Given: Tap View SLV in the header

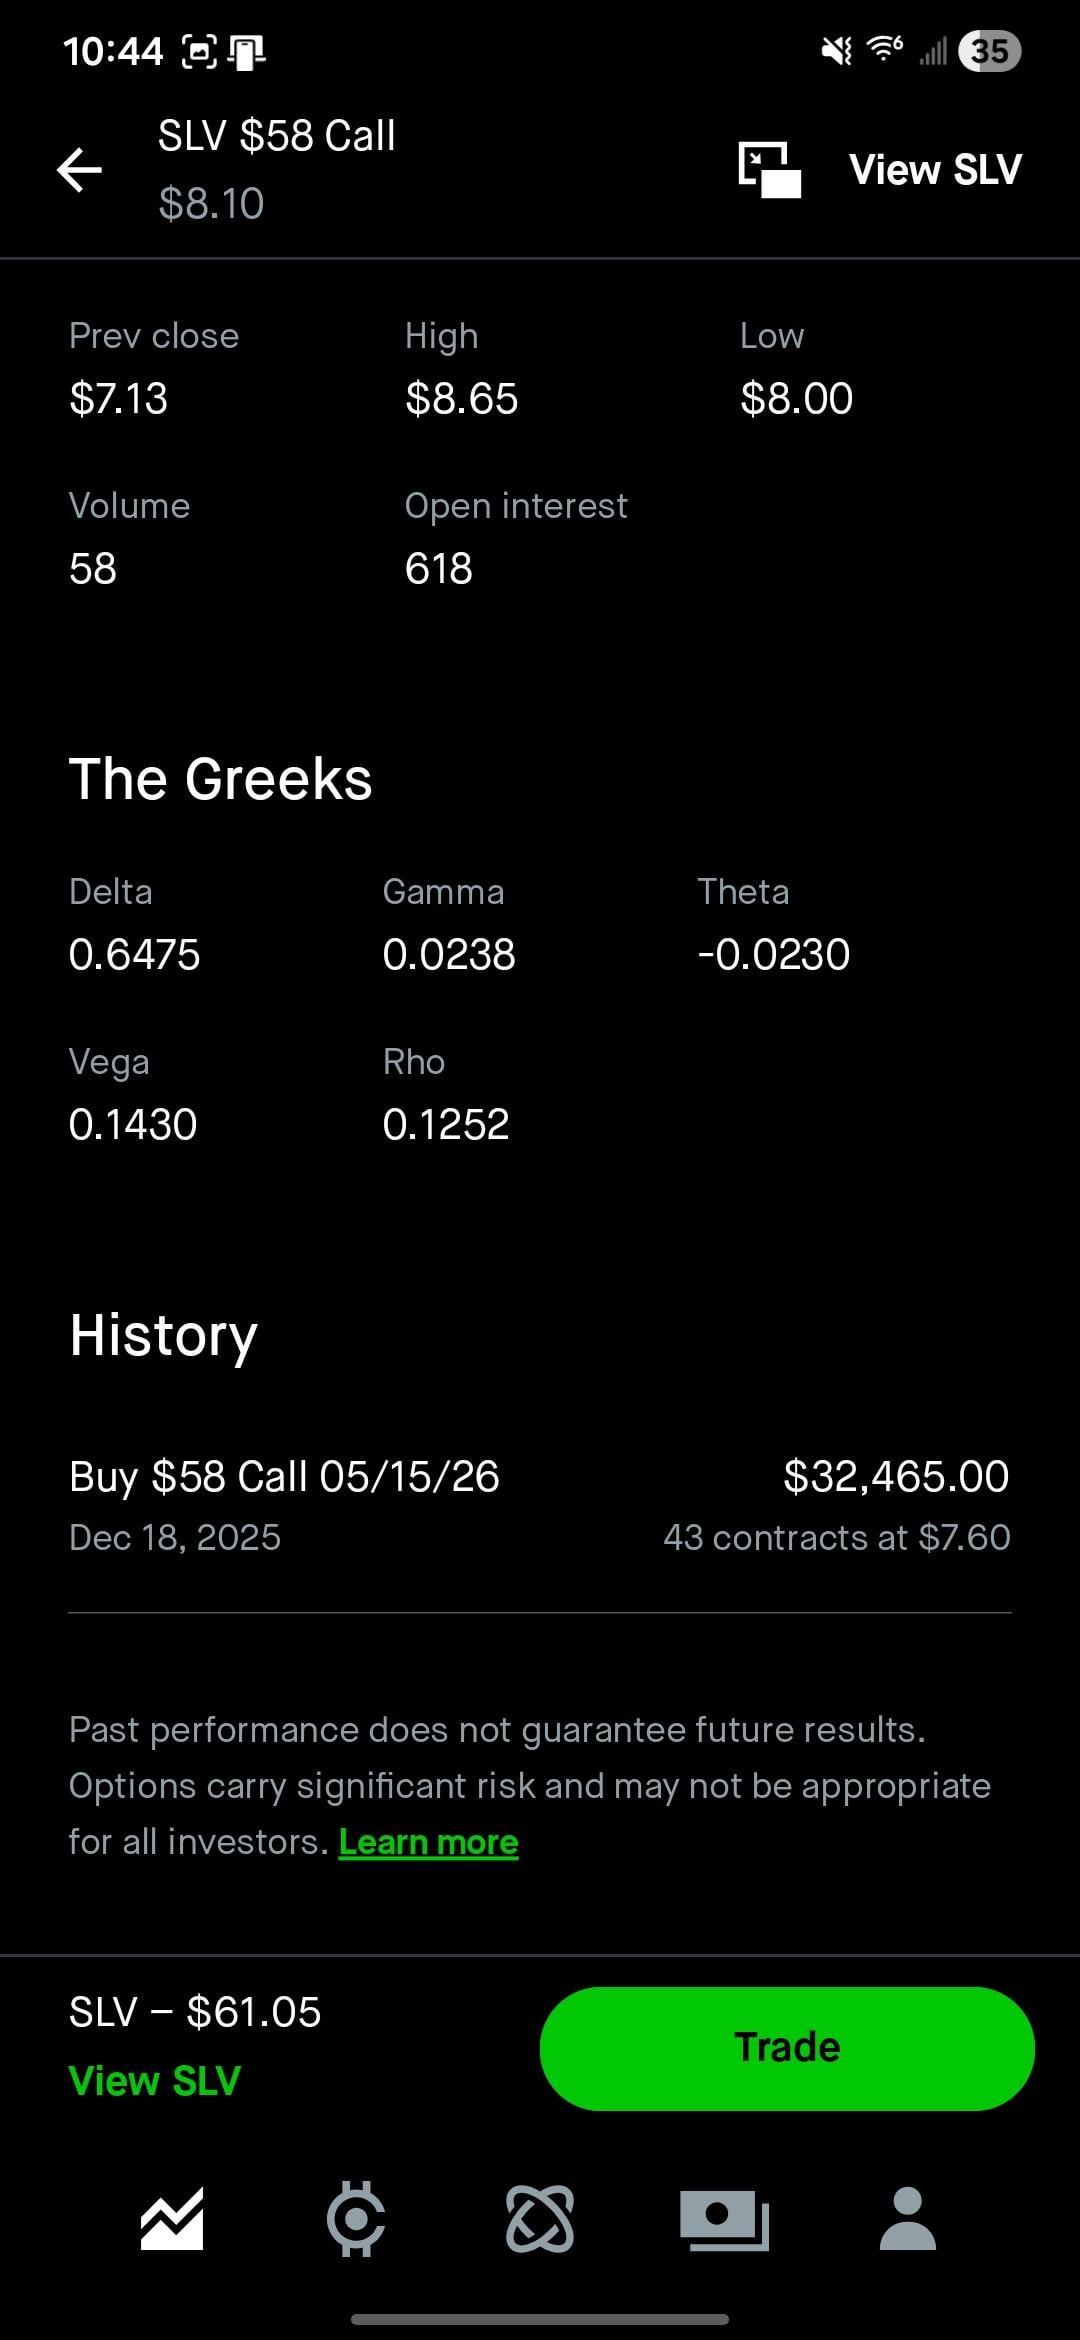Looking at the screenshot, I should (x=935, y=169).
